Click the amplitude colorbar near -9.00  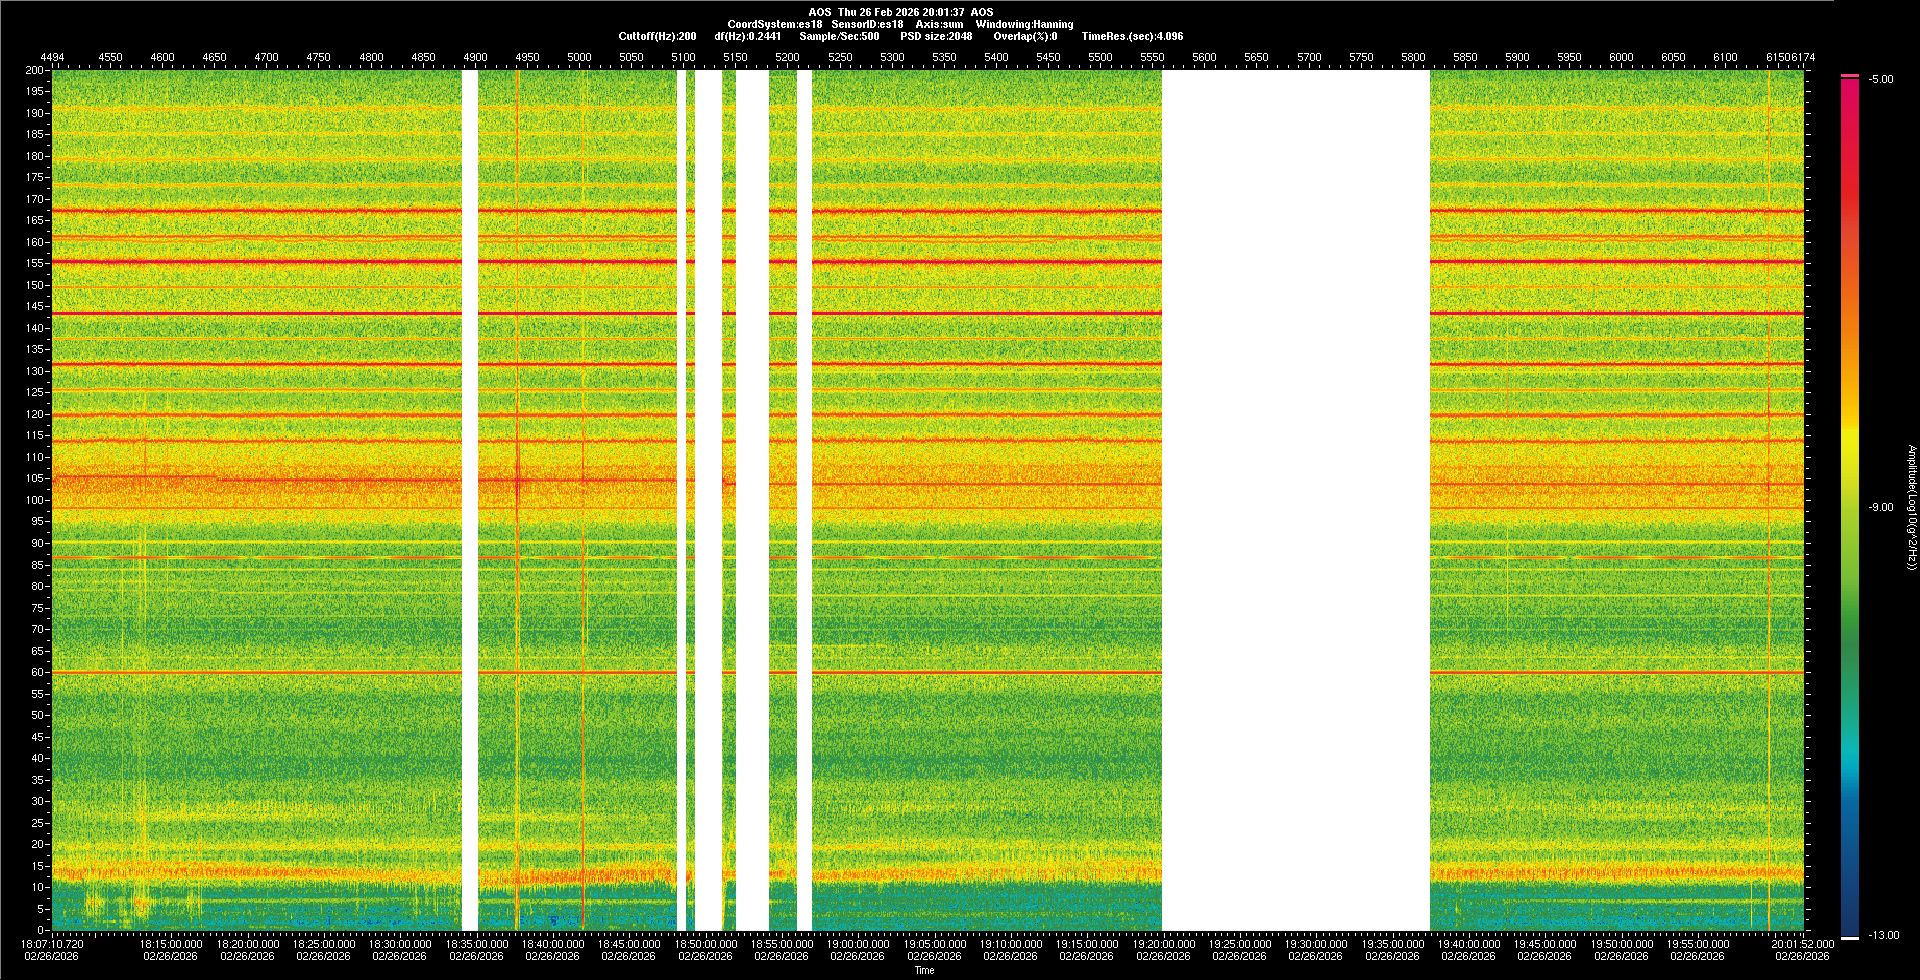1850,507
